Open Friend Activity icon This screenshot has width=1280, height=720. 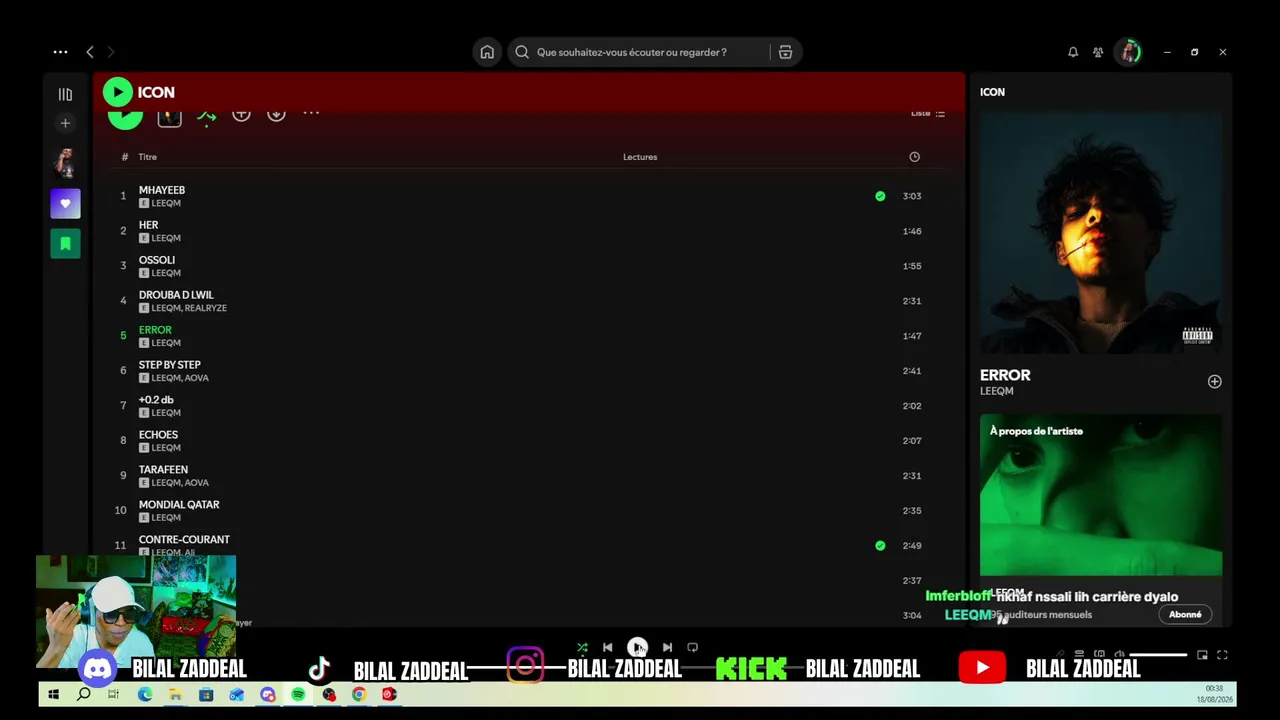[x=1098, y=52]
